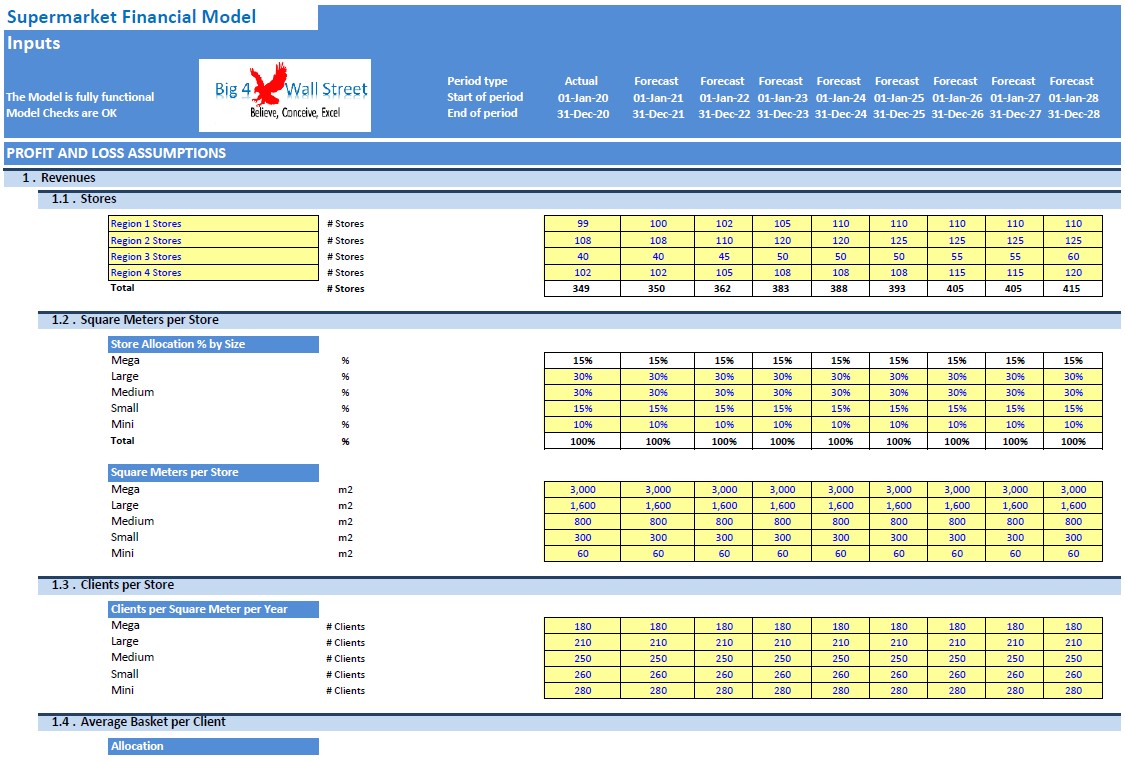The image size is (1125, 763).
Task: Select Small square meters 300 for 2021
Action: (658, 538)
